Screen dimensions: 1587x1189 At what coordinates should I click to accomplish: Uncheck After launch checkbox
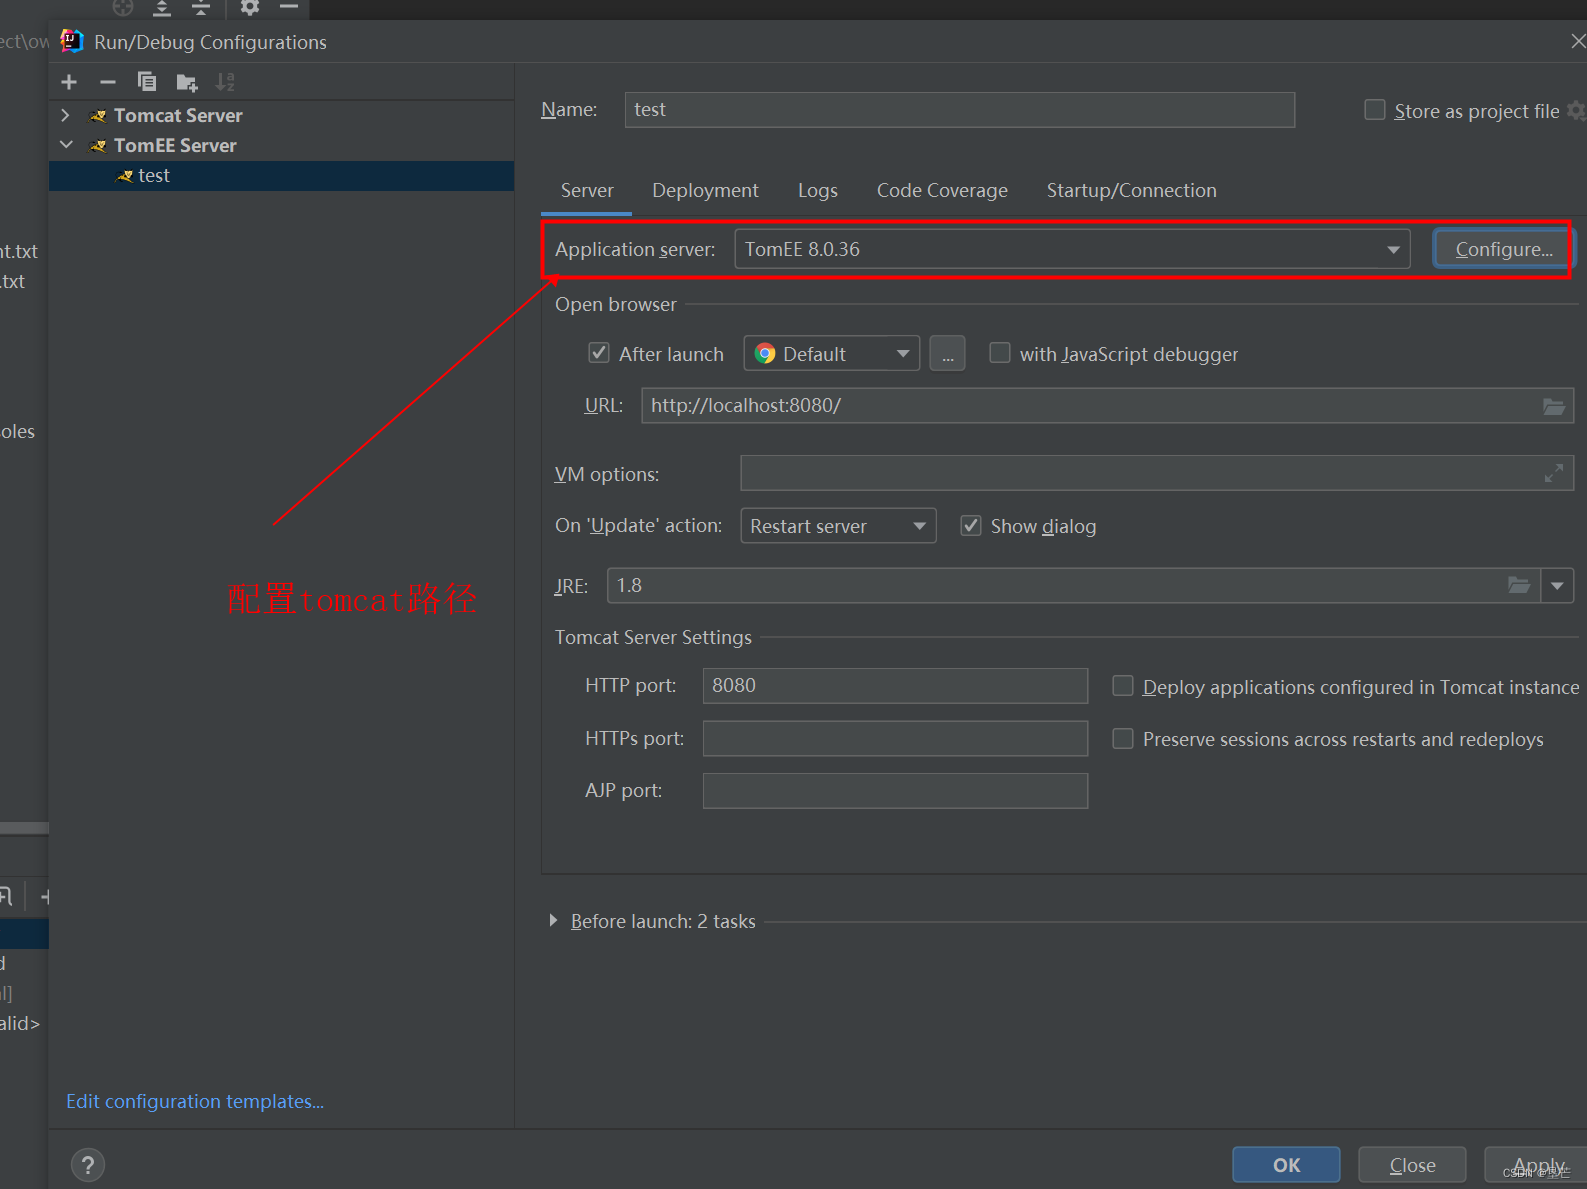tap(599, 353)
